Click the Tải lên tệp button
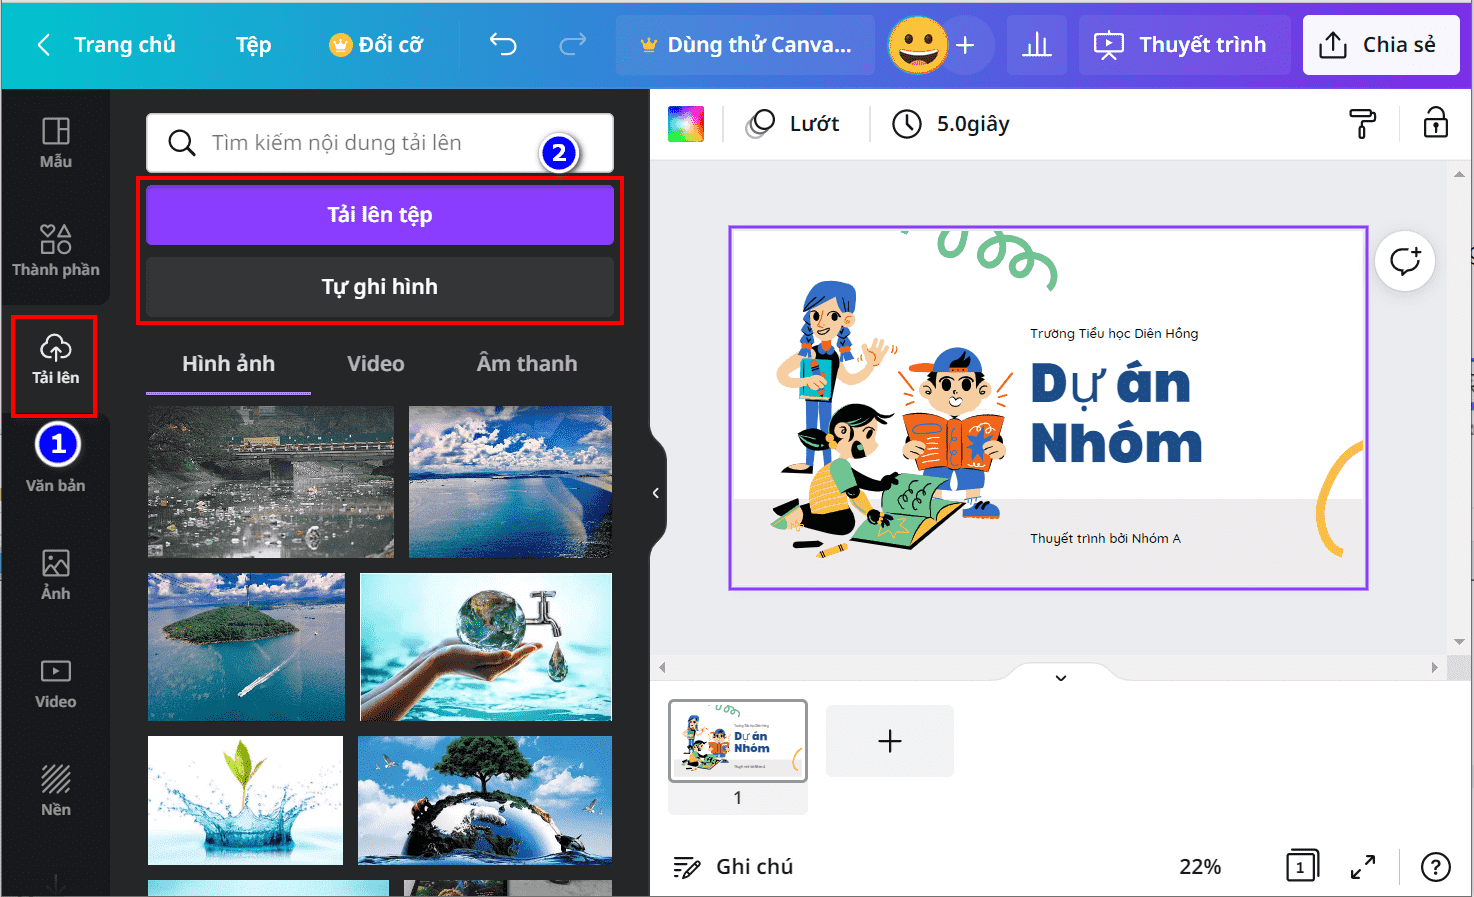The height and width of the screenshot is (897, 1474). [x=380, y=215]
